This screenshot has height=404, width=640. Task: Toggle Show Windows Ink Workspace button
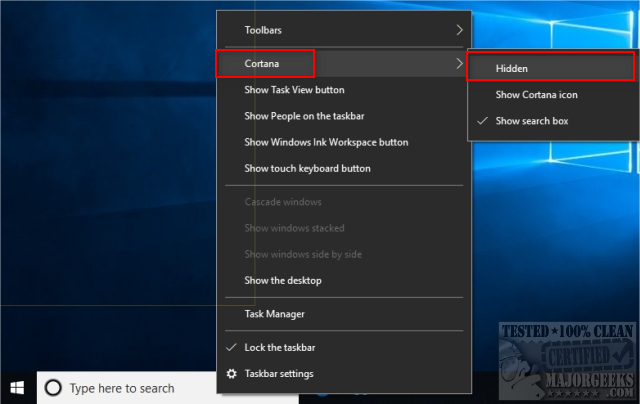point(344,142)
